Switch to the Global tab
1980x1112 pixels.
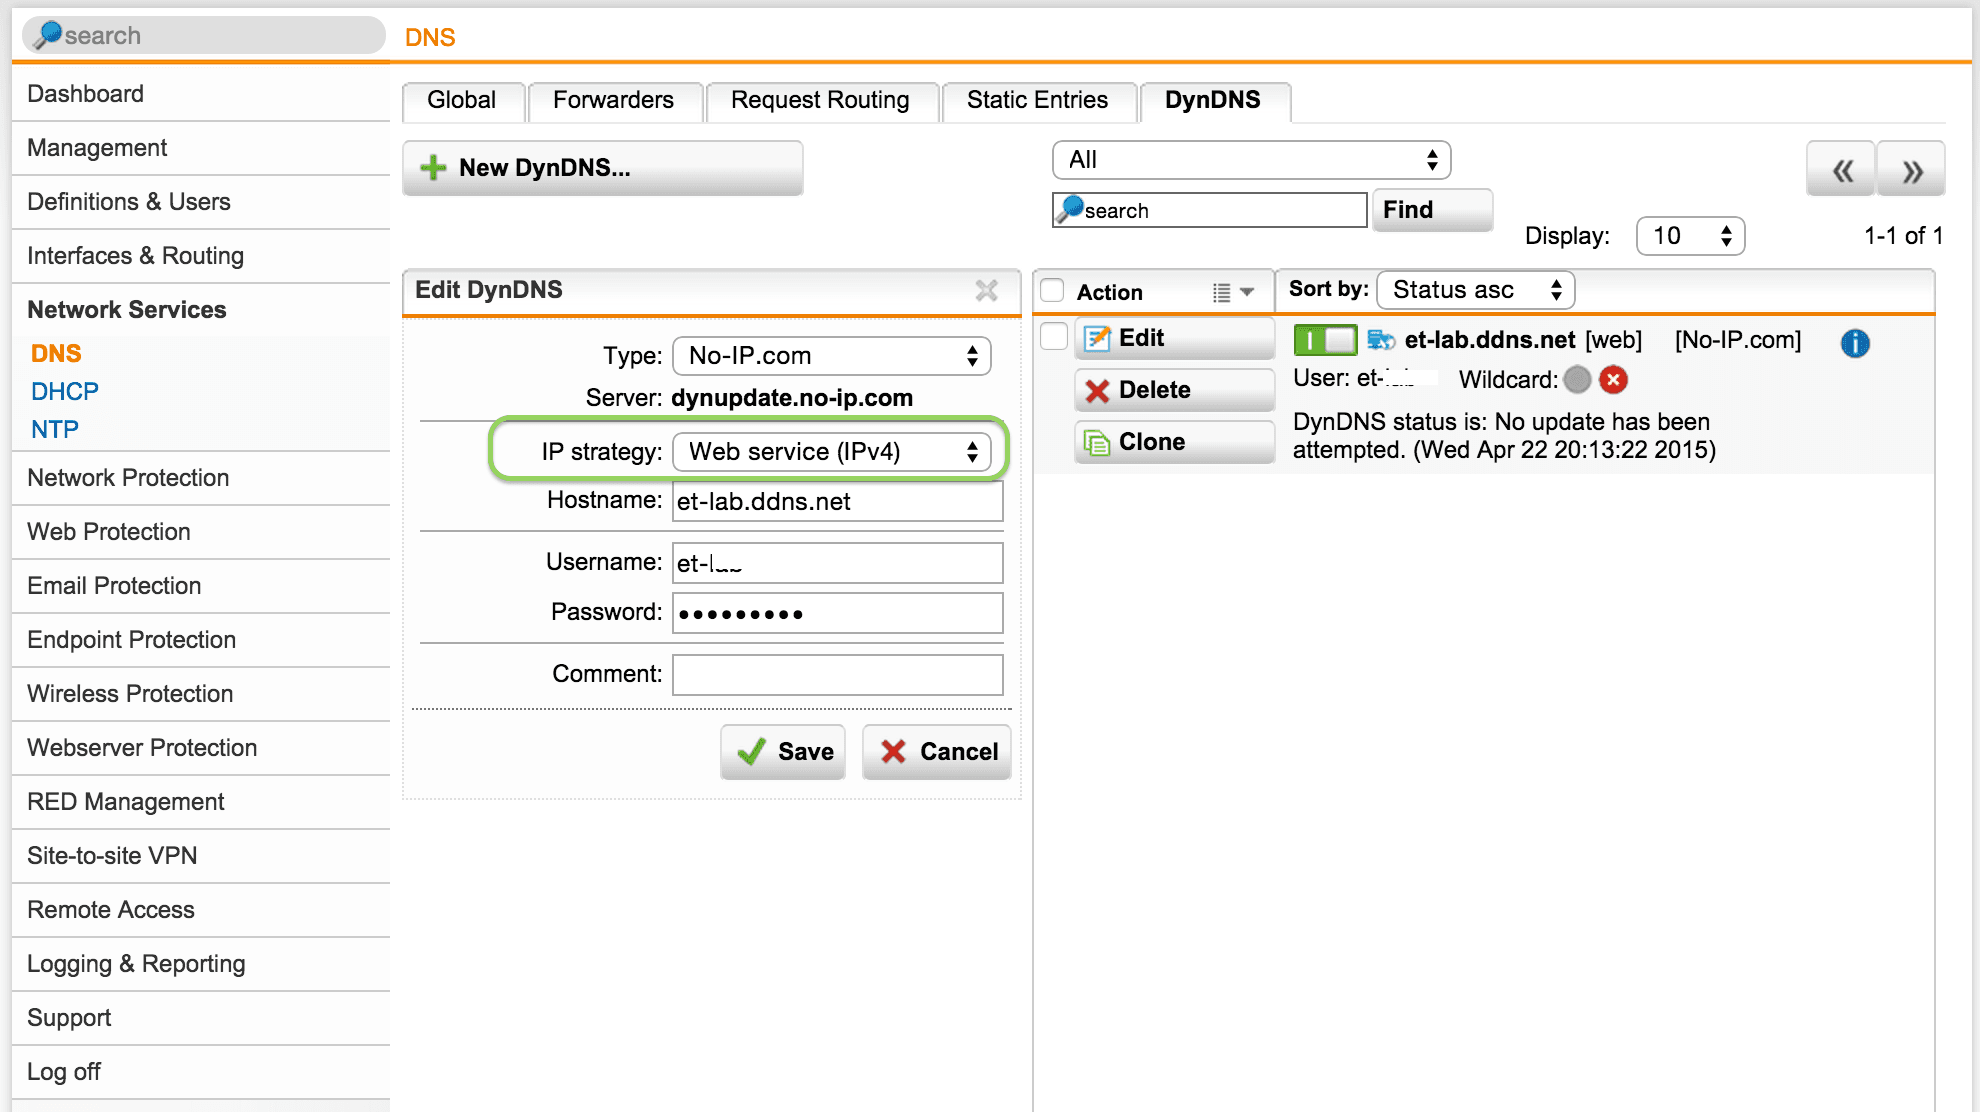click(x=462, y=101)
